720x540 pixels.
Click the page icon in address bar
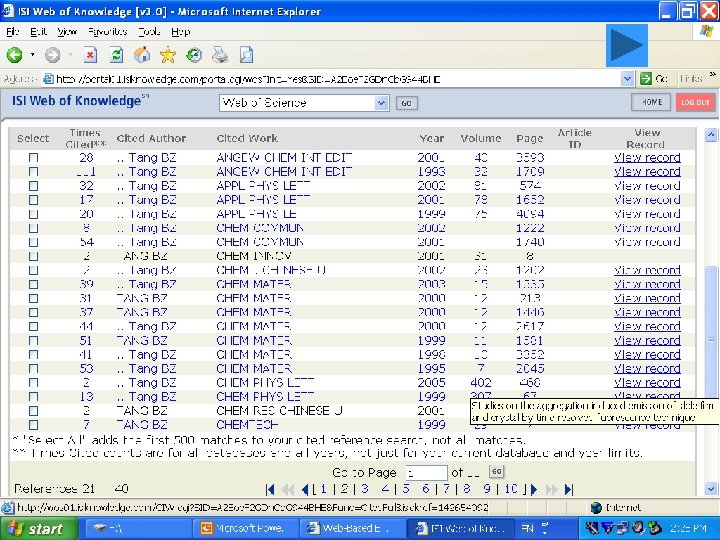coord(48,79)
